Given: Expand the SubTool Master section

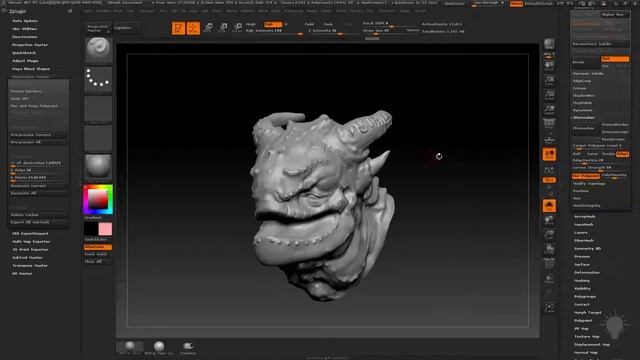Looking at the screenshot, I should [27, 258].
